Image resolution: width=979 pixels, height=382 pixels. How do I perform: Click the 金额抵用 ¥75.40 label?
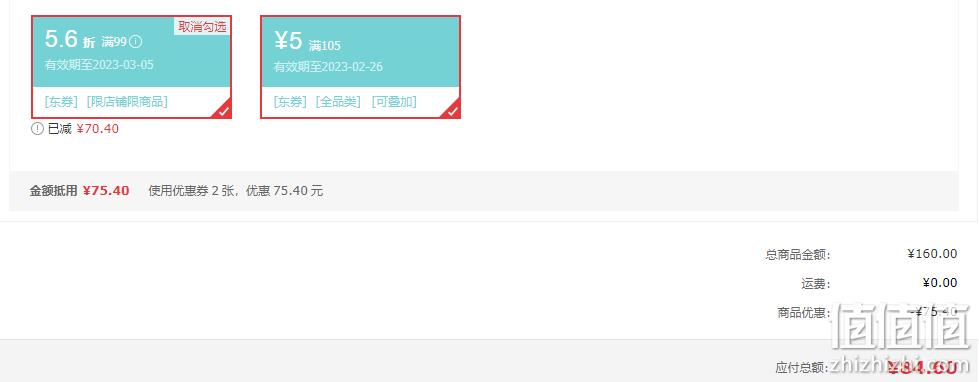point(79,190)
